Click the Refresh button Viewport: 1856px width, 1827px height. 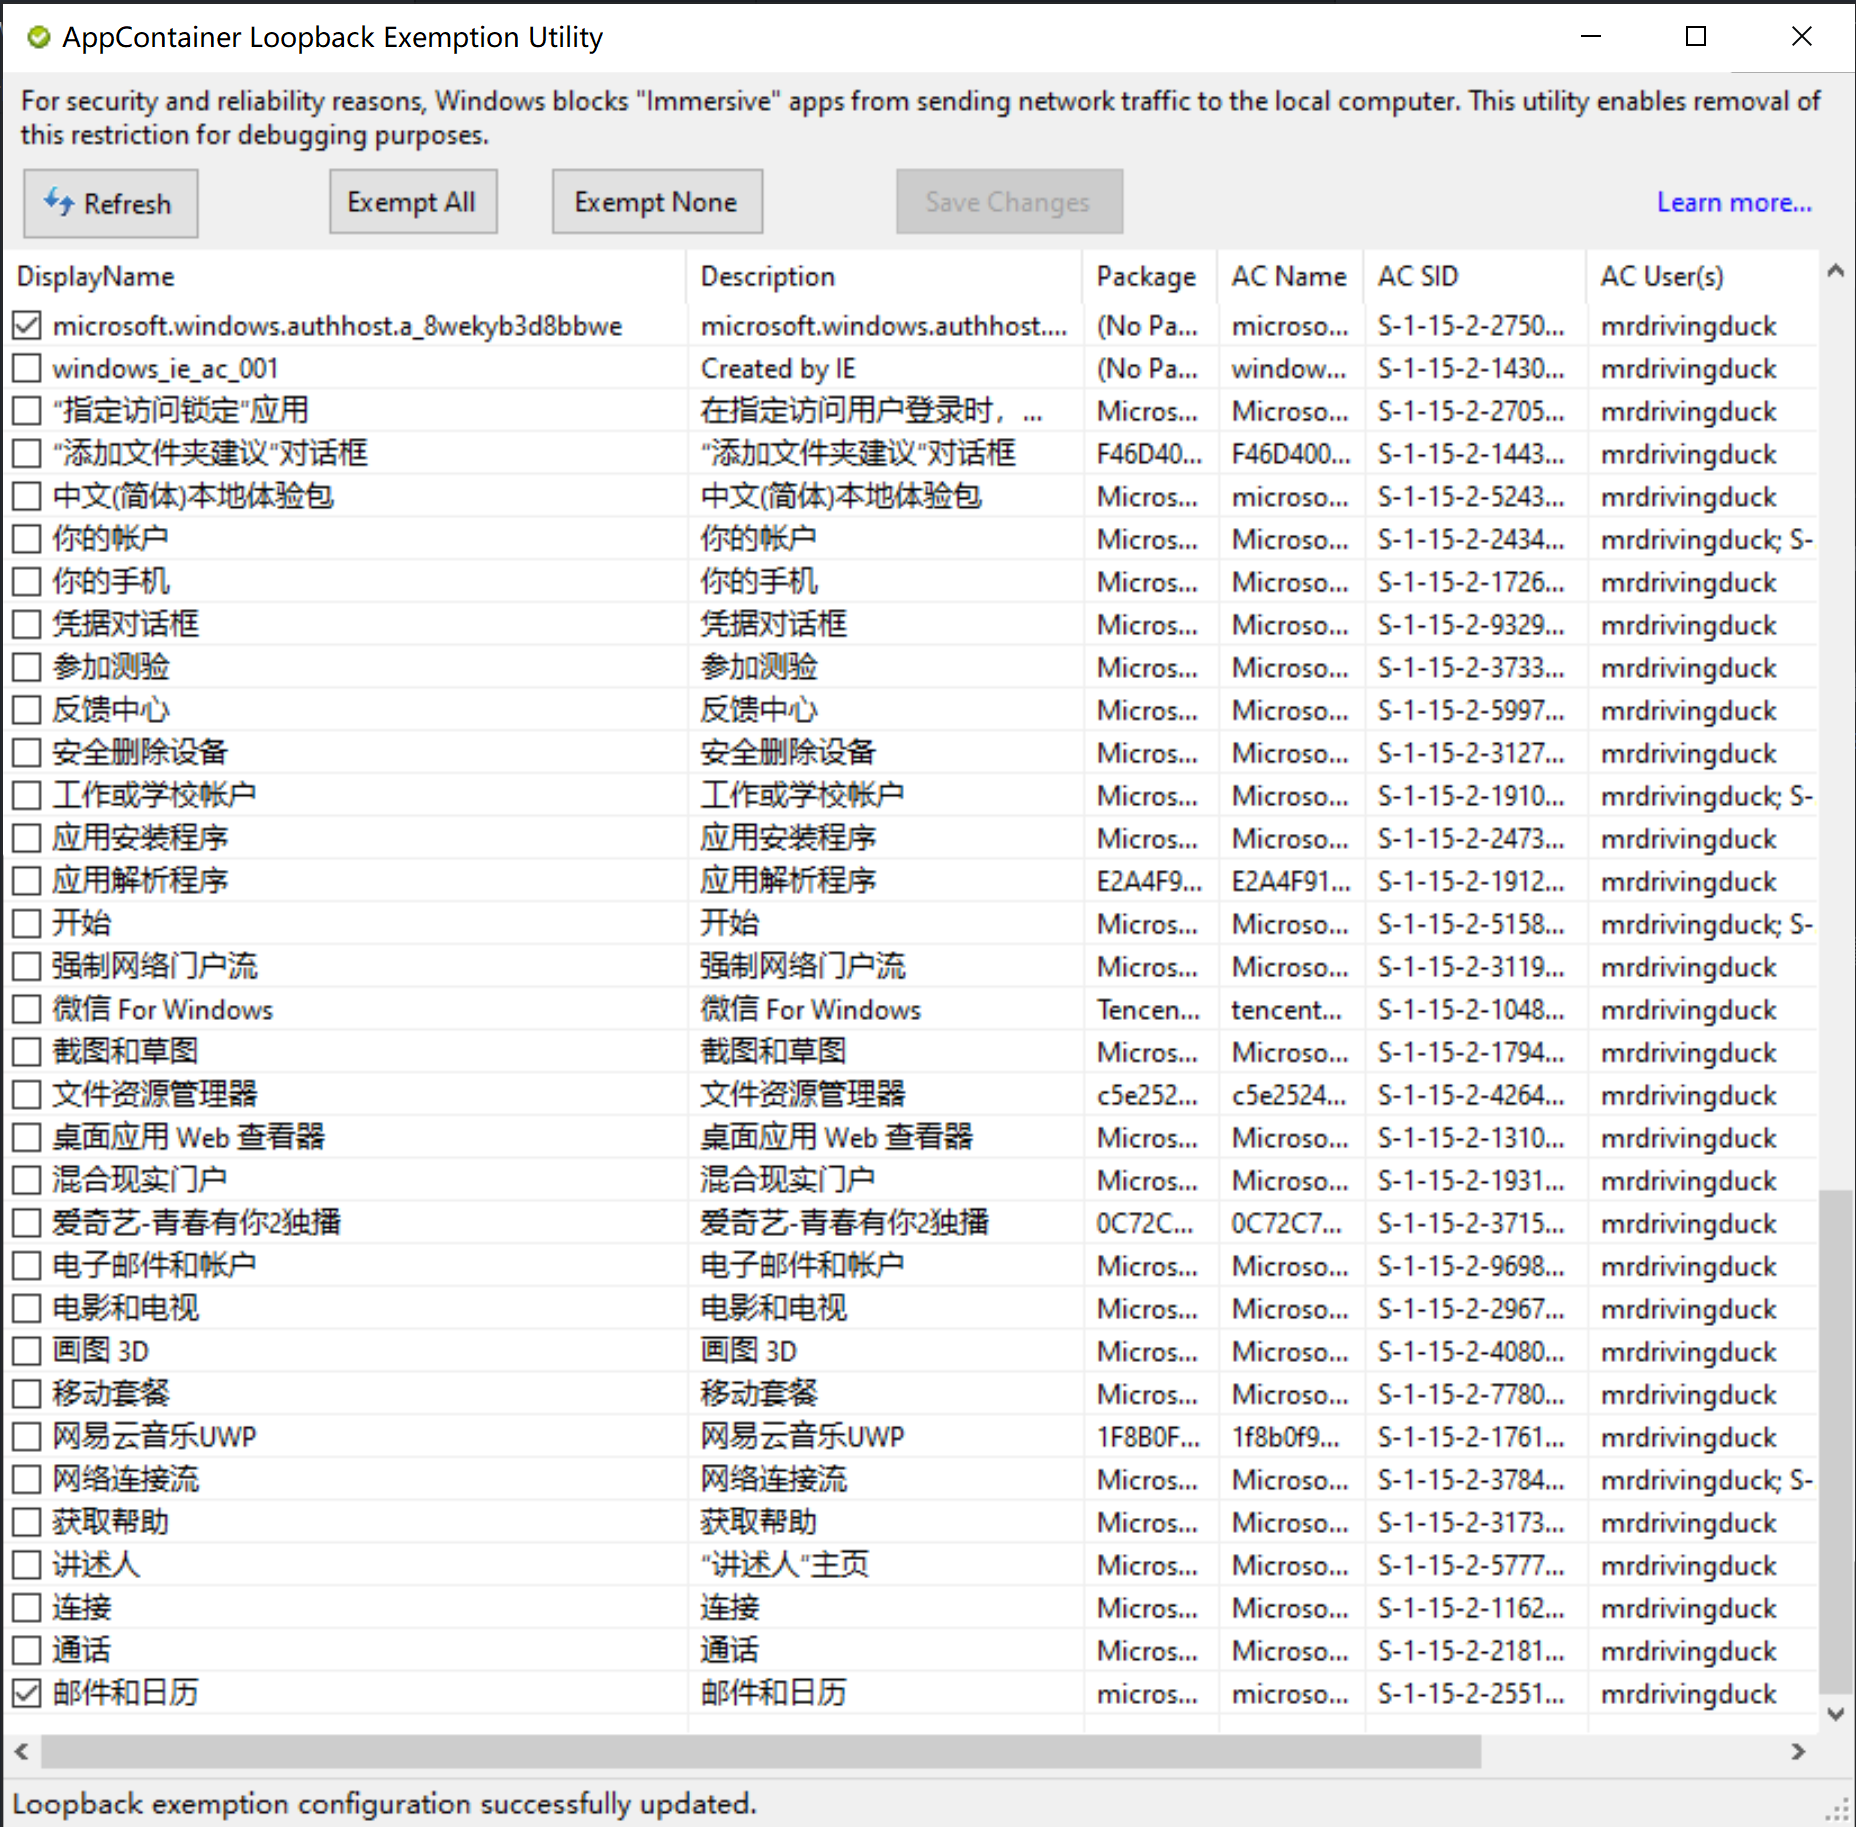coord(111,203)
